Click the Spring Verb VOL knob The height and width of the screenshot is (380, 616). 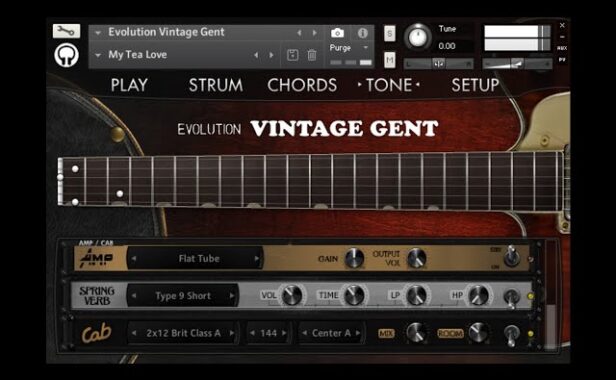[x=292, y=296]
